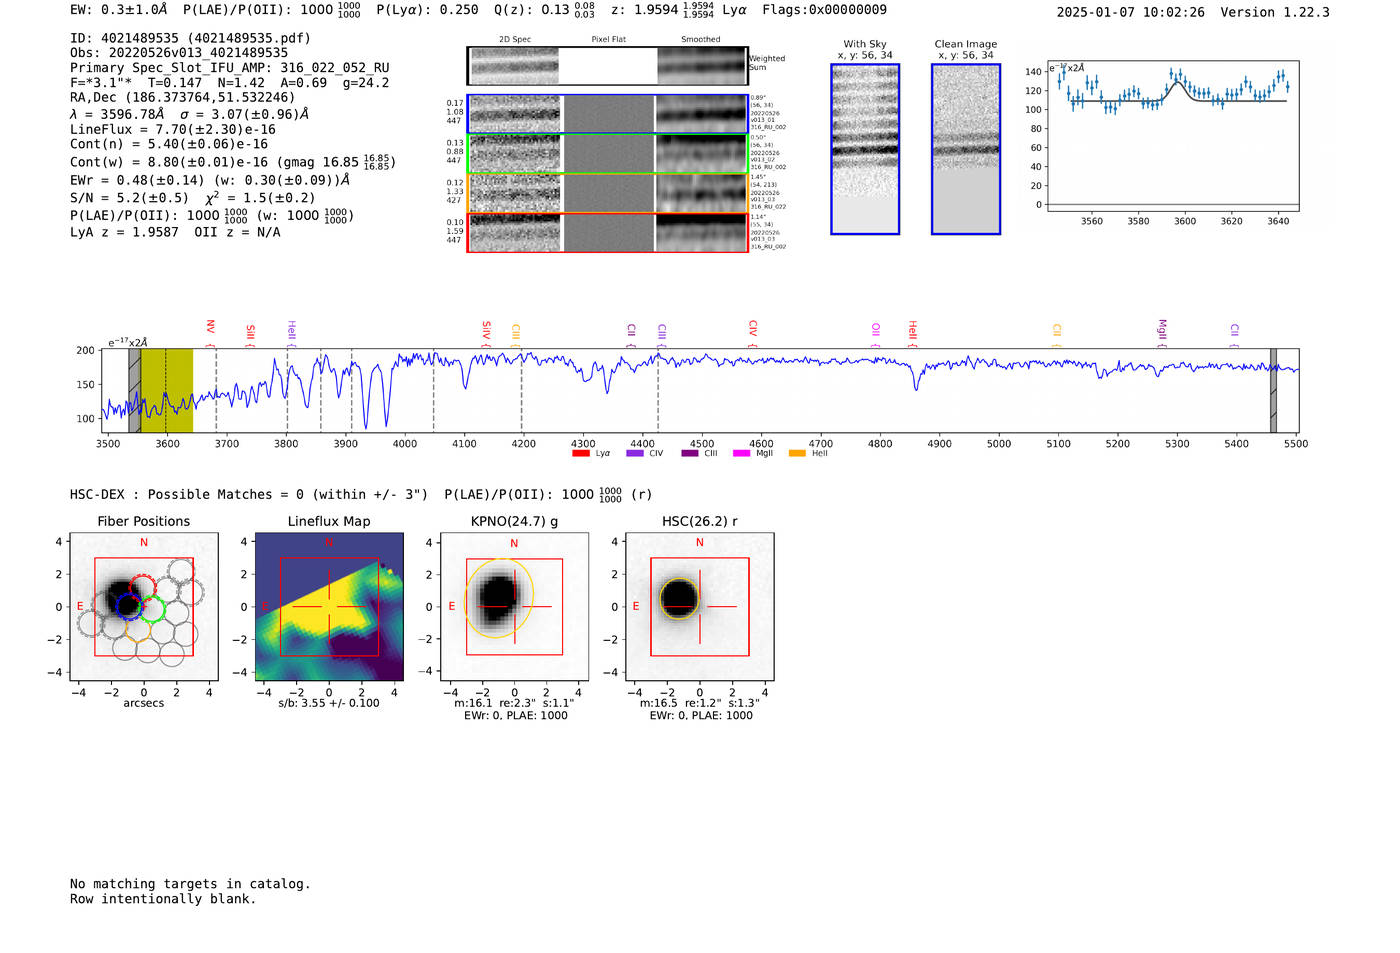Click the Version 1.22.3 text
This screenshot has height=953, width=1400.
click(1276, 12)
